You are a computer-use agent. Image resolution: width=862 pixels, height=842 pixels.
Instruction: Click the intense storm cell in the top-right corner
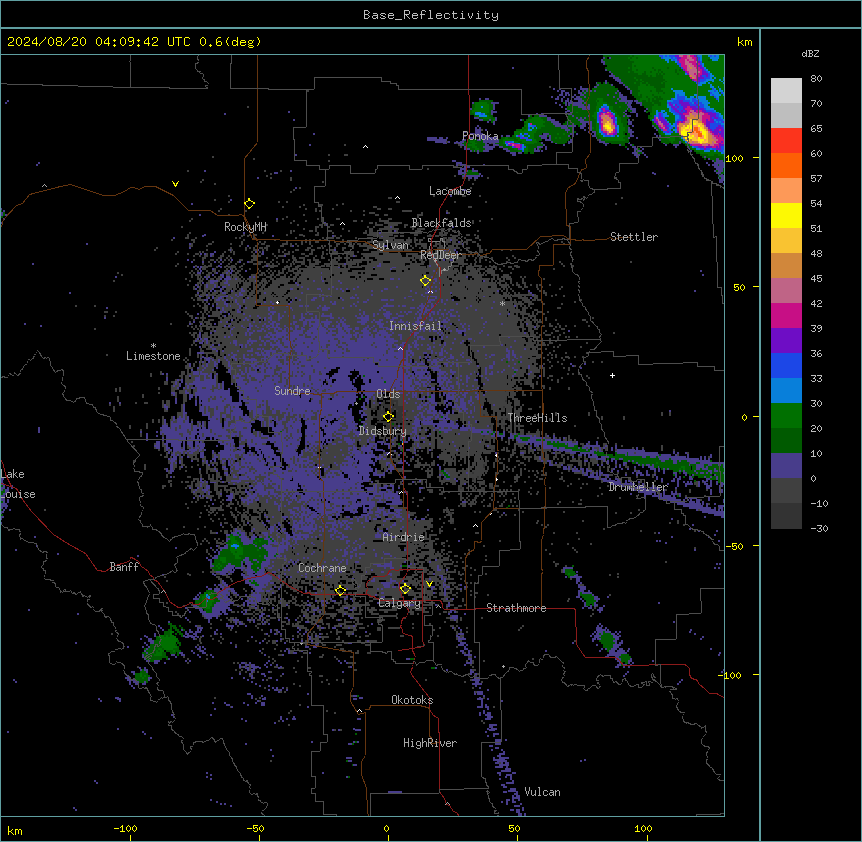click(x=696, y=131)
